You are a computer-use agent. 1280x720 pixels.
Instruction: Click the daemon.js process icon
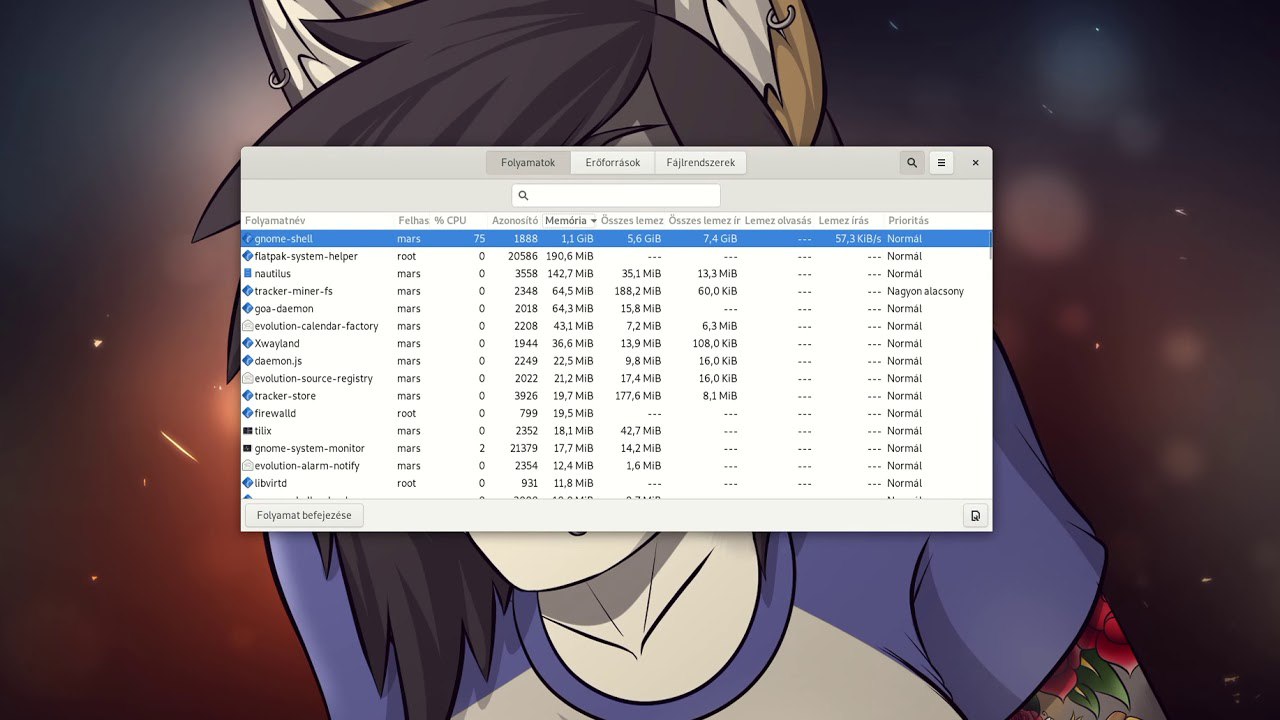248,361
